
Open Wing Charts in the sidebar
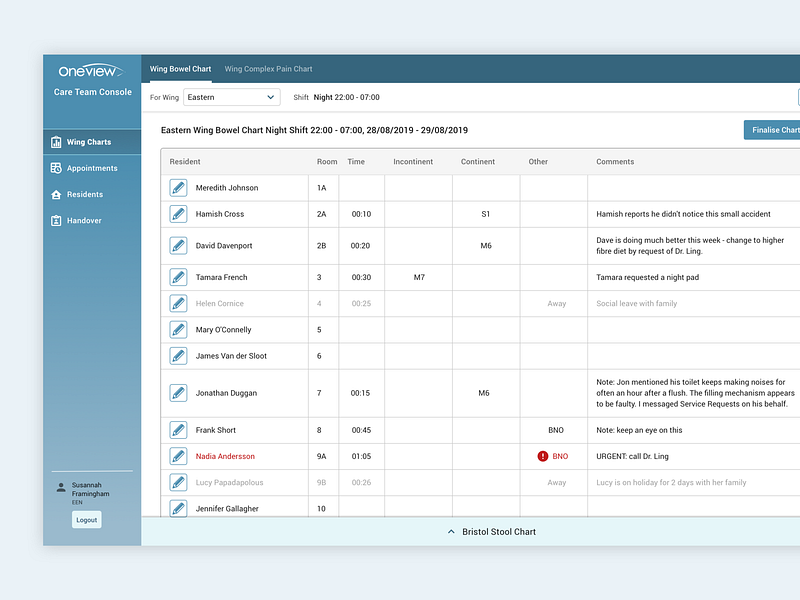(x=92, y=142)
